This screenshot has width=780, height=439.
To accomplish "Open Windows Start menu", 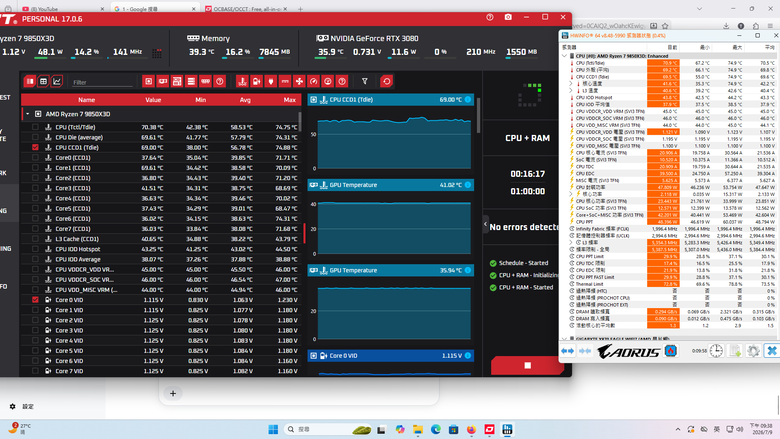I will (273, 429).
